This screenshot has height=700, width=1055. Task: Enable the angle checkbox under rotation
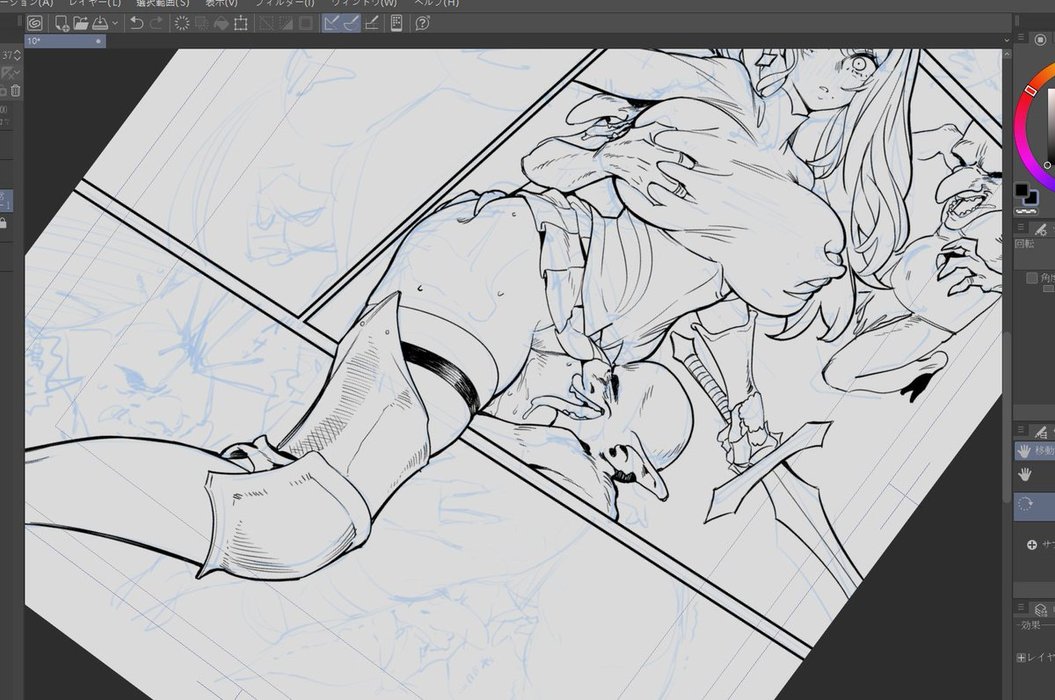[1033, 278]
